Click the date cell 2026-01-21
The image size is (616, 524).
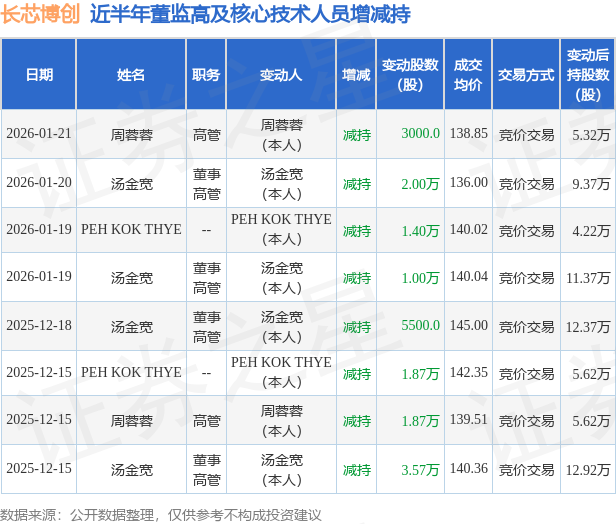(39, 134)
